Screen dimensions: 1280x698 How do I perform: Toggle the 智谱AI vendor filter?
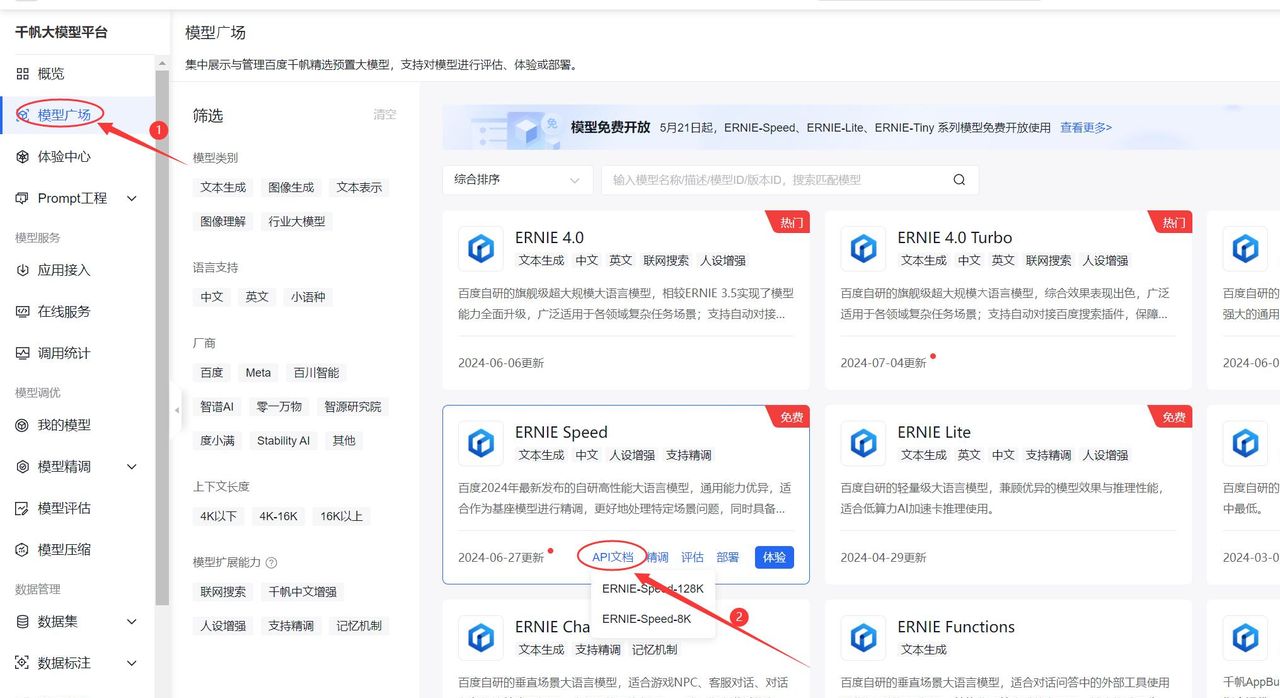click(x=217, y=407)
